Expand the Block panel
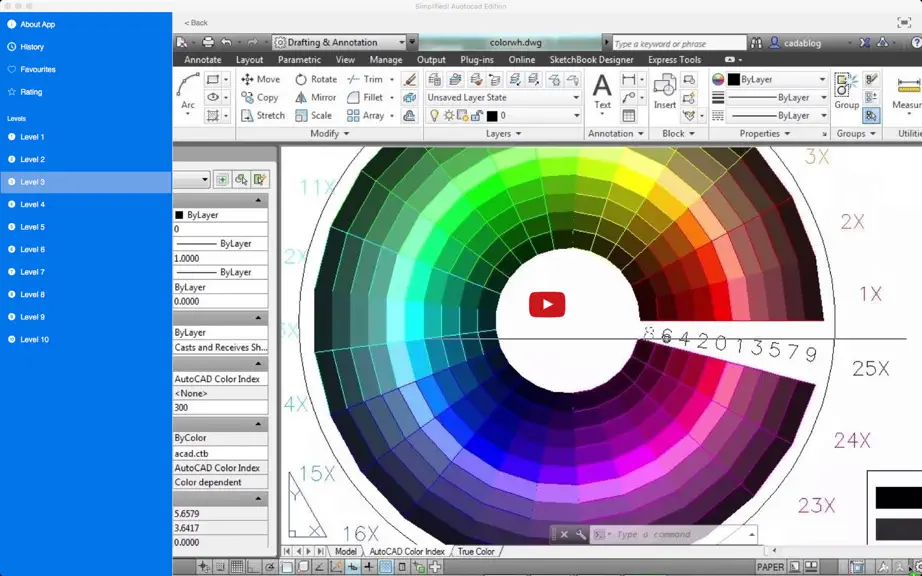The height and width of the screenshot is (576, 922). 679,134
